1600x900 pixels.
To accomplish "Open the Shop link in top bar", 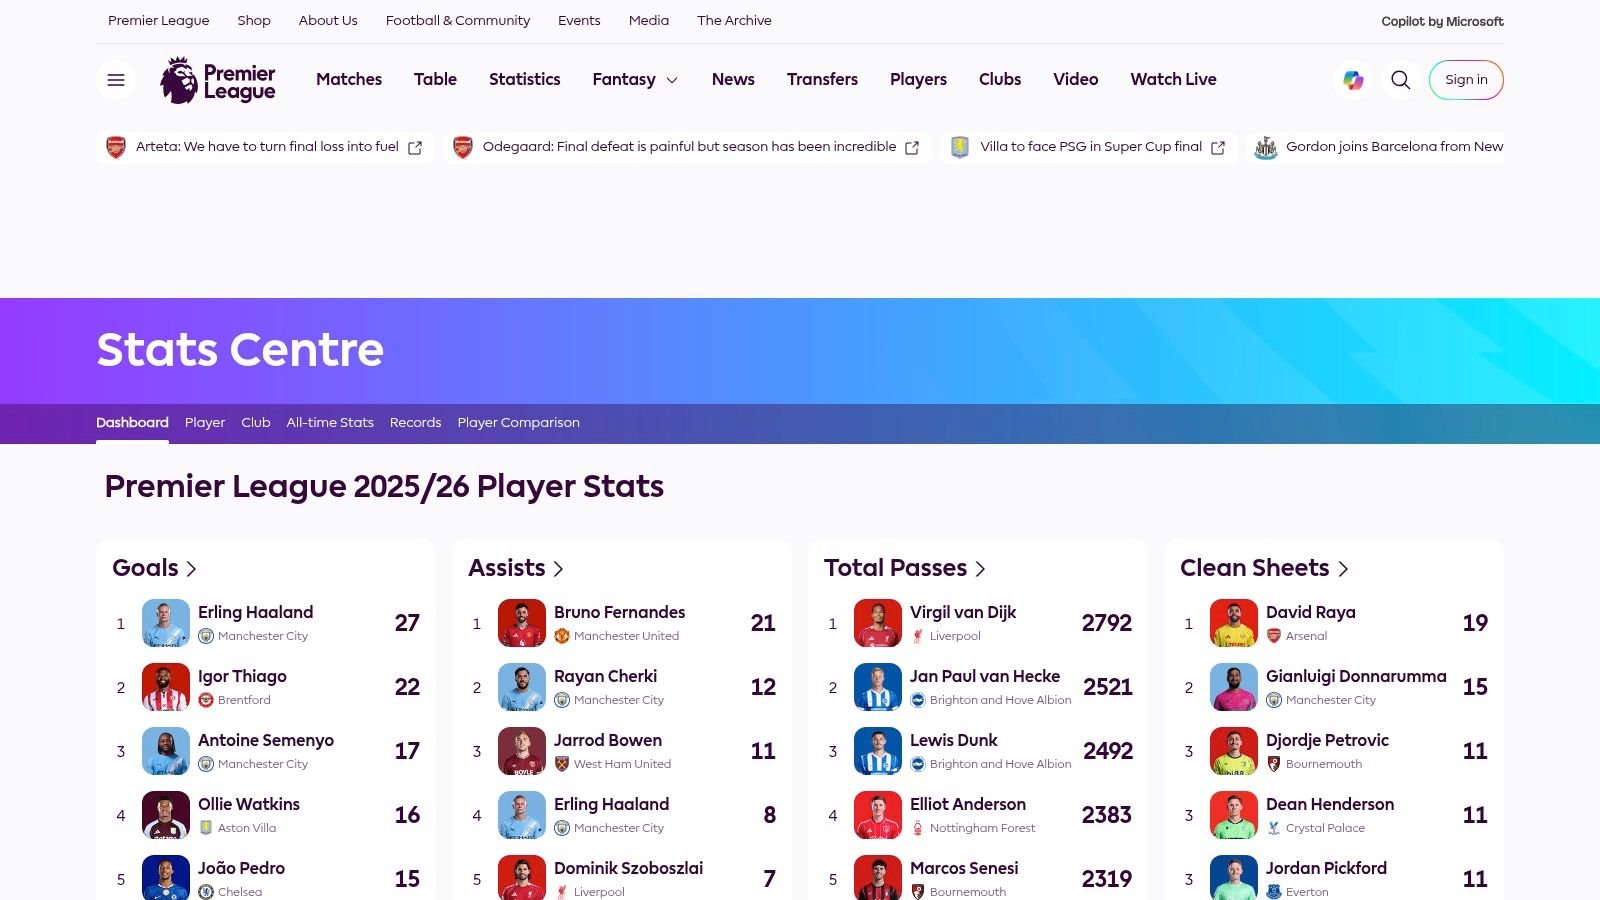I will (x=254, y=21).
